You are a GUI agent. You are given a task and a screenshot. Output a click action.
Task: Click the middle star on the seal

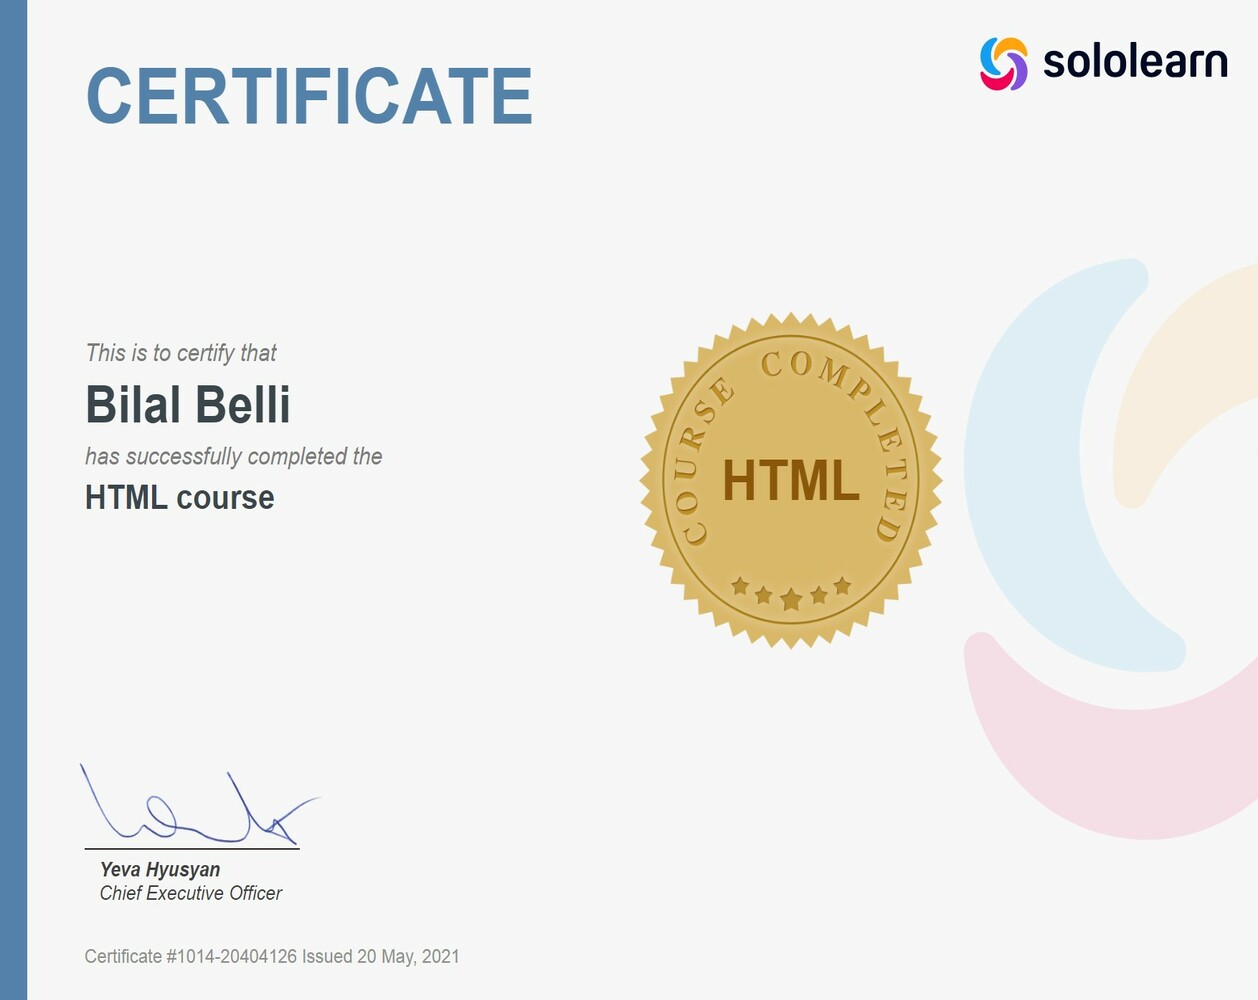pyautogui.click(x=791, y=599)
